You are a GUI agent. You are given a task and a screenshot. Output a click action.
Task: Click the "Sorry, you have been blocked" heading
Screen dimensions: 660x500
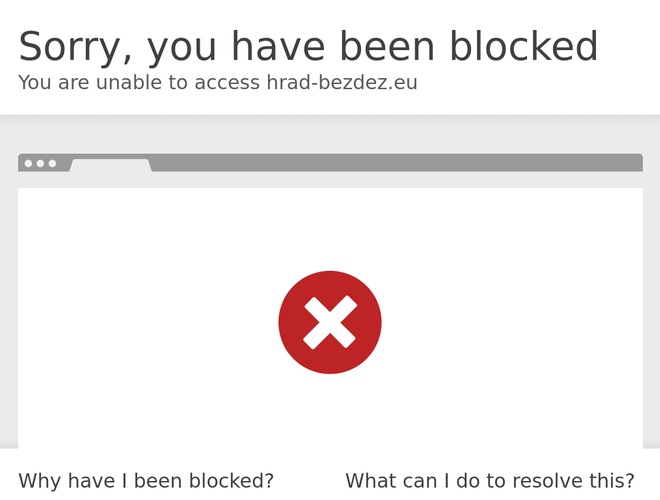[308, 47]
